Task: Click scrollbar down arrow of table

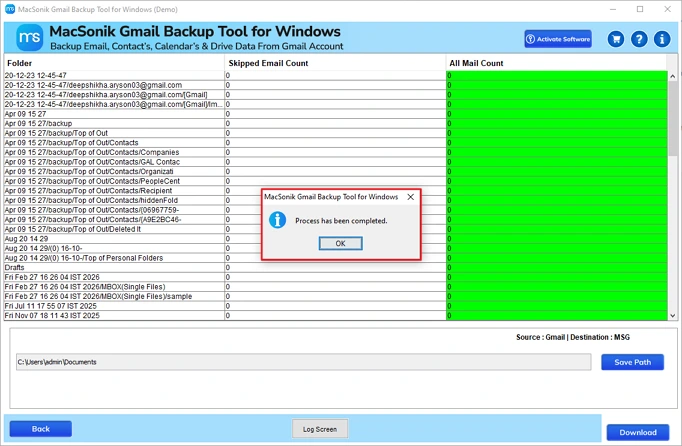Action: pos(673,315)
